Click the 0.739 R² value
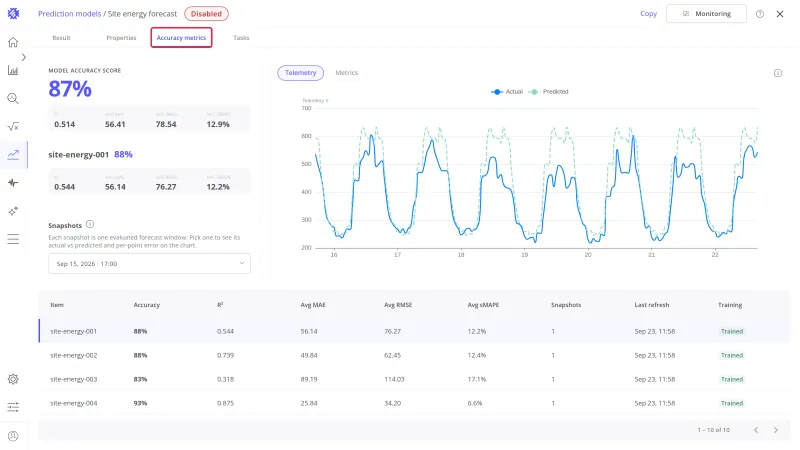This screenshot has width=800, height=450. click(226, 355)
